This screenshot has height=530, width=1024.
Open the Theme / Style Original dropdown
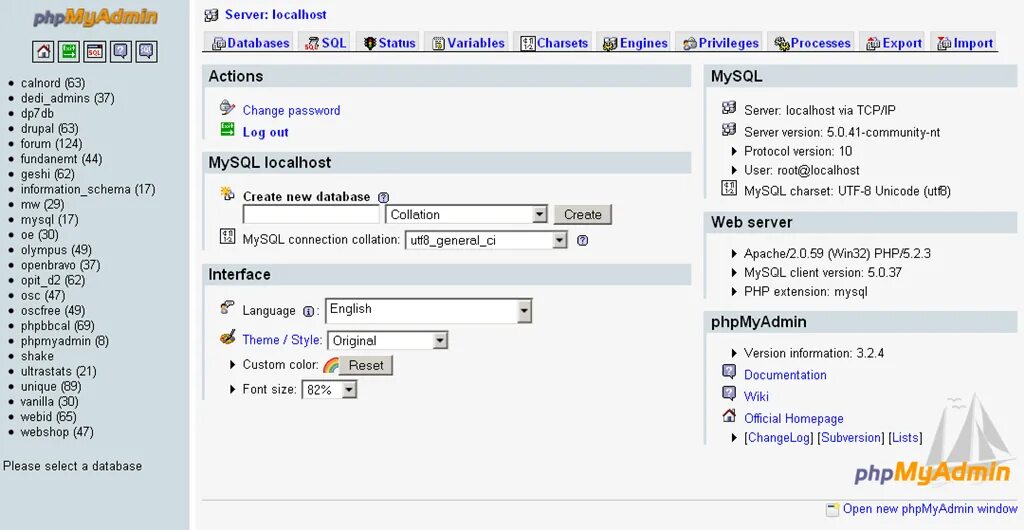pos(387,341)
